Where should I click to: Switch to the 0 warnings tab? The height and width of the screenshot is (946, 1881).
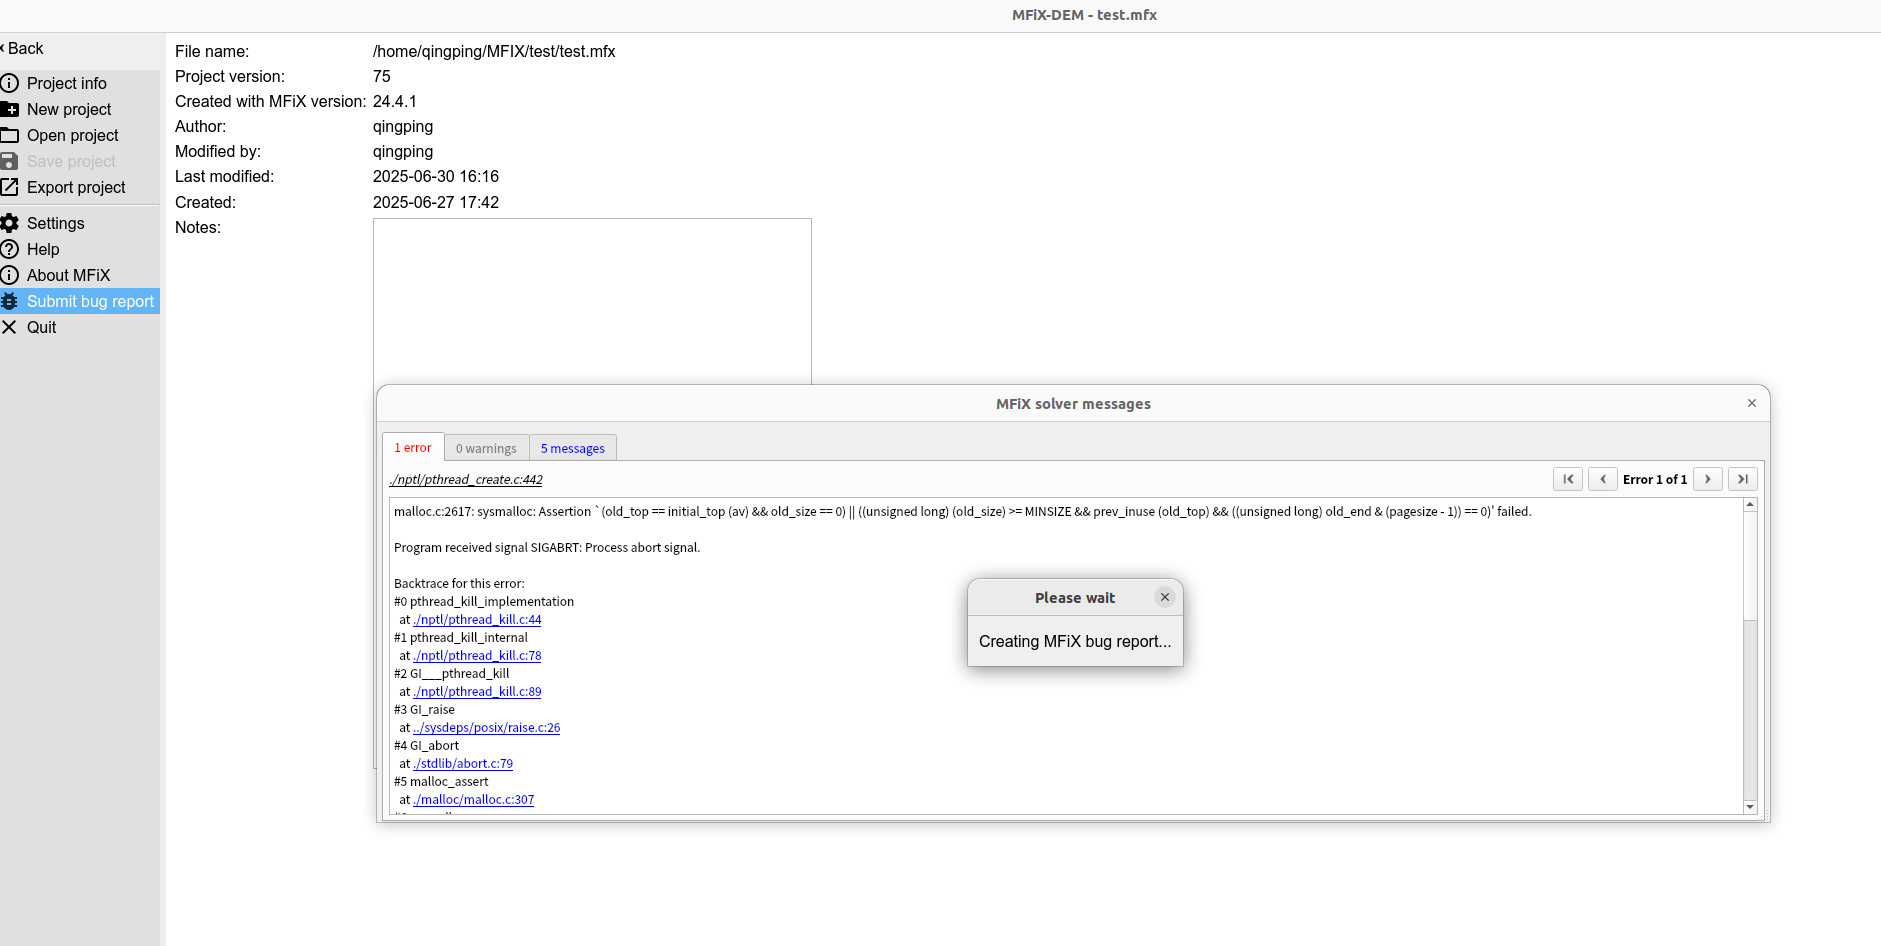tap(486, 448)
